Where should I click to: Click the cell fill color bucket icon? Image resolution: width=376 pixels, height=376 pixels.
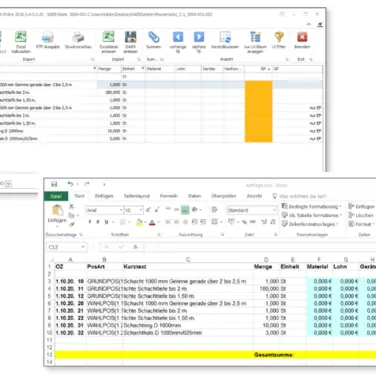pos(139,222)
